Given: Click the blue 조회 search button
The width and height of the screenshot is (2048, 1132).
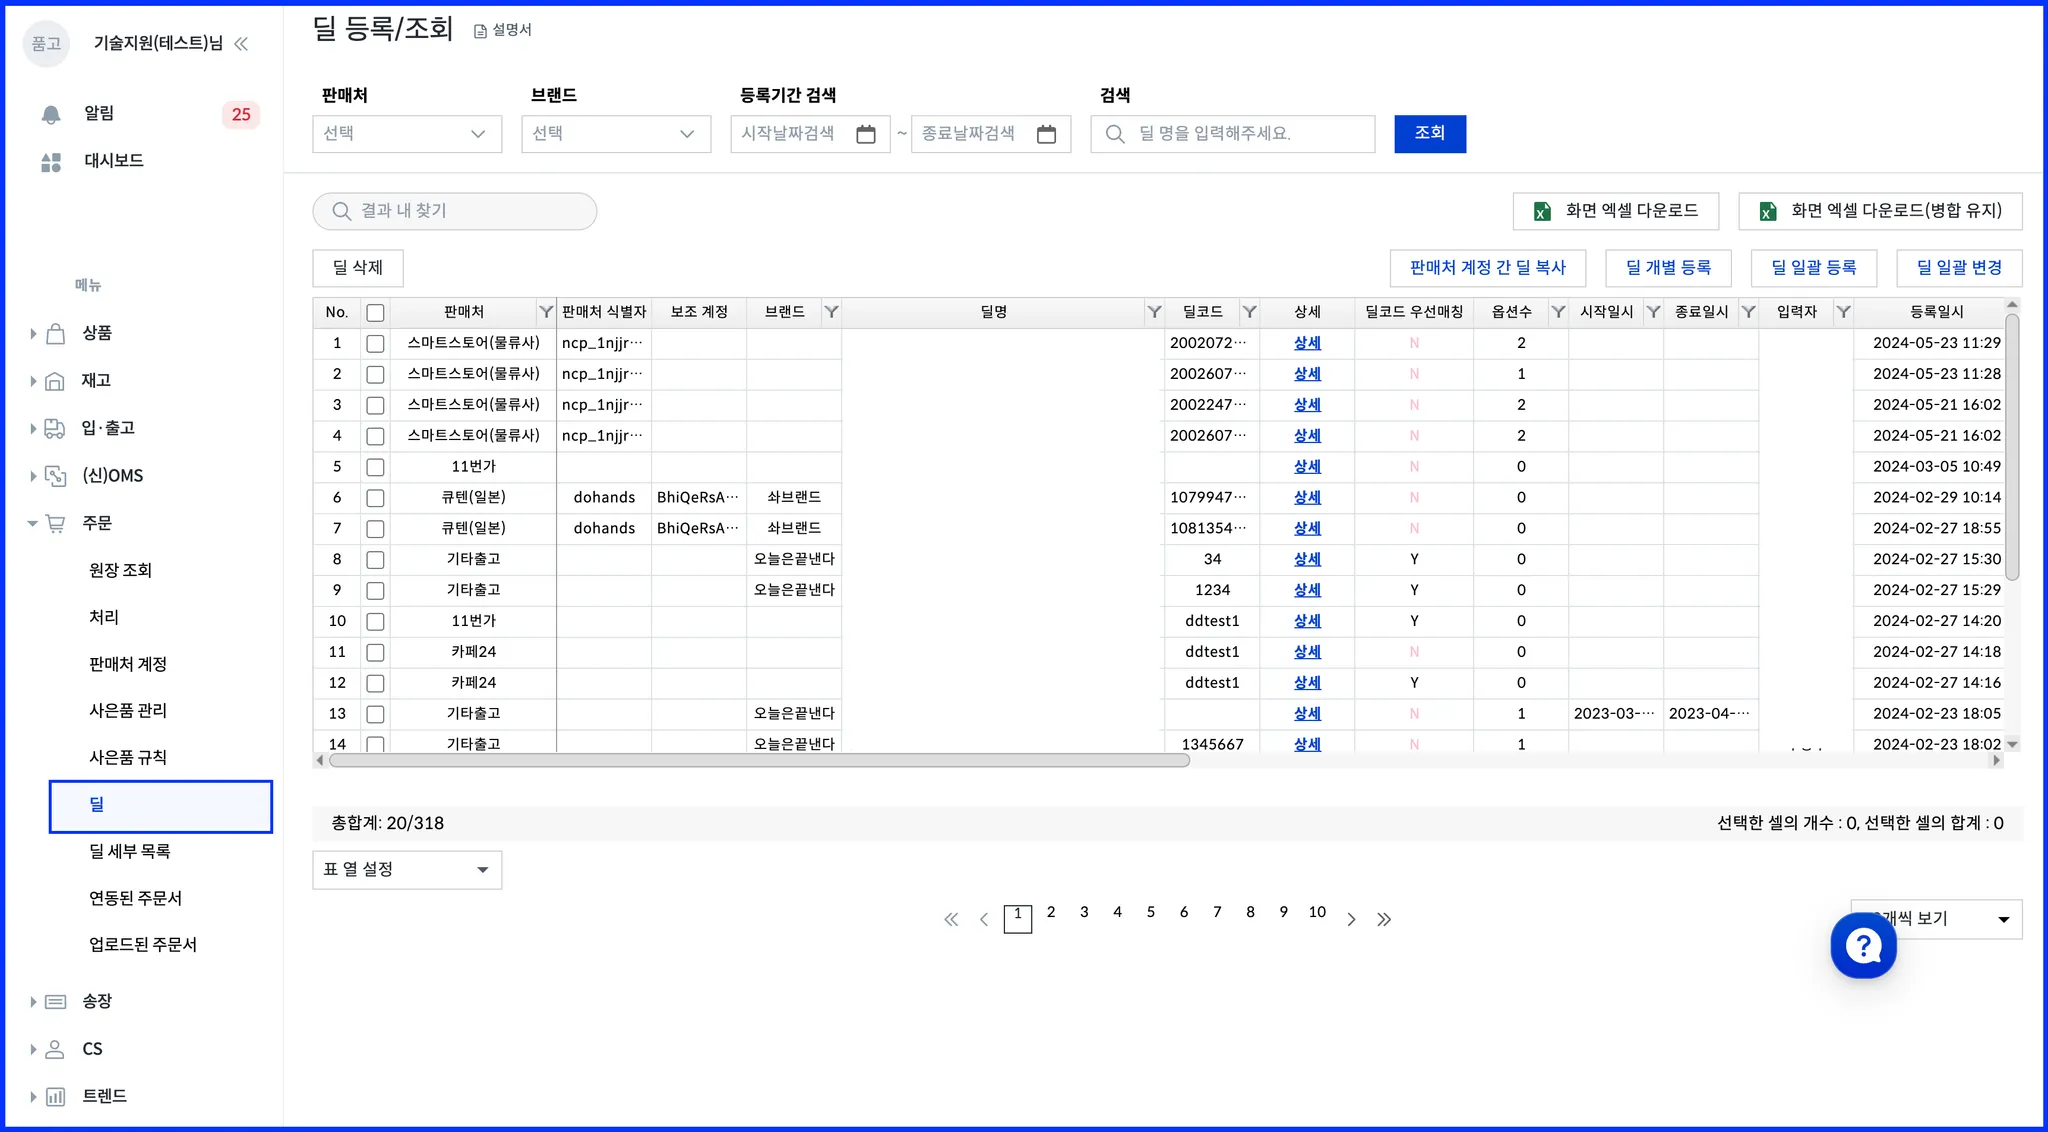Looking at the screenshot, I should [x=1429, y=134].
